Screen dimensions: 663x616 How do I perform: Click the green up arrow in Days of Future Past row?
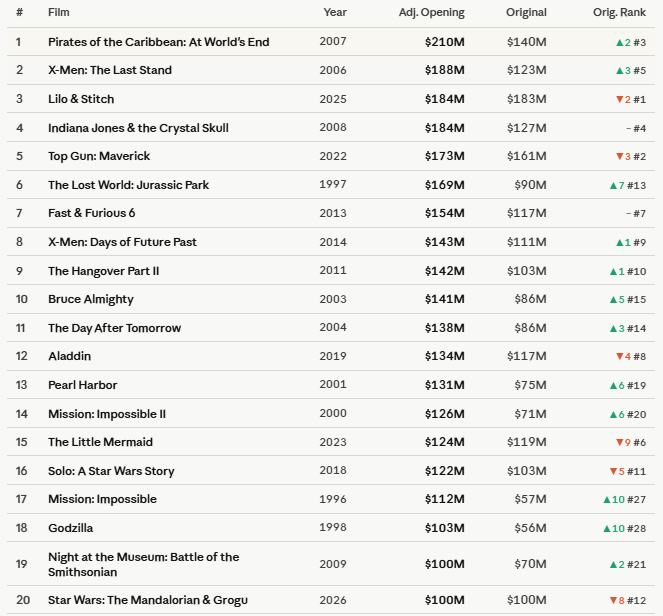(619, 243)
